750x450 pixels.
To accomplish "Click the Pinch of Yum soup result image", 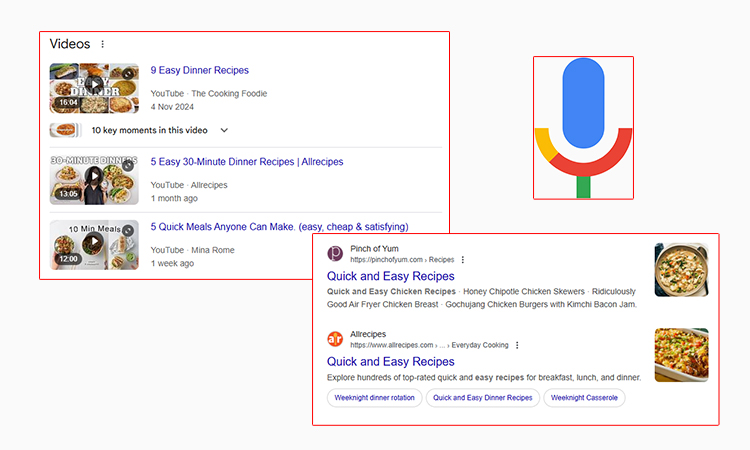I will click(681, 270).
